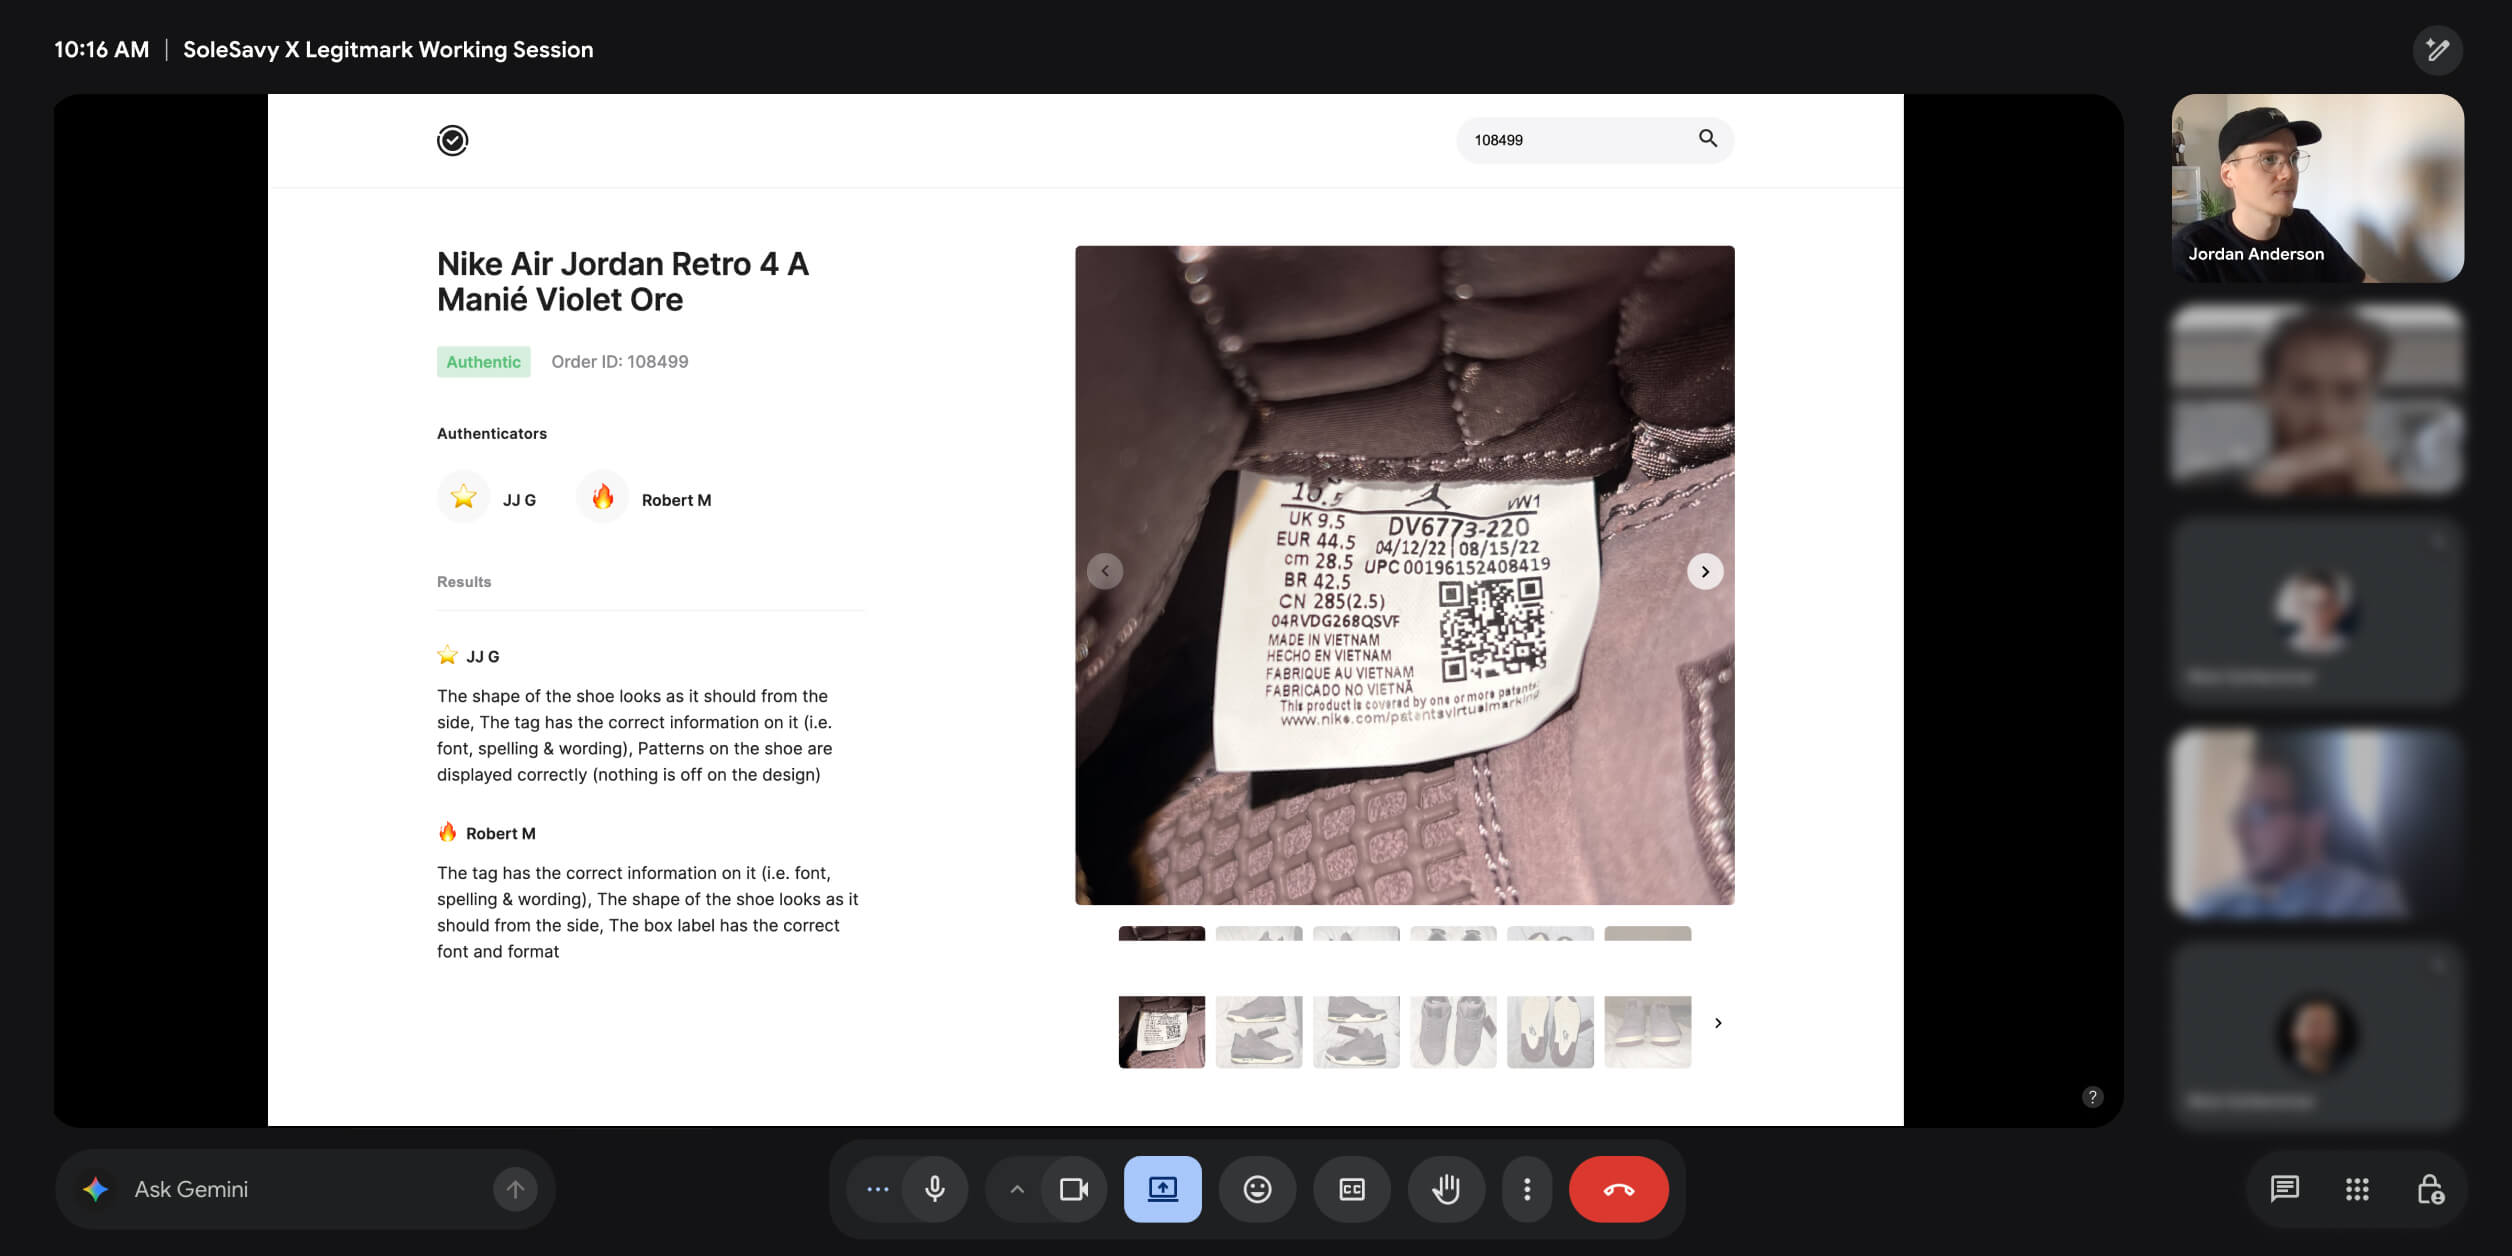The image size is (2512, 1256).
Task: Click the Results section heading
Action: coord(464,582)
